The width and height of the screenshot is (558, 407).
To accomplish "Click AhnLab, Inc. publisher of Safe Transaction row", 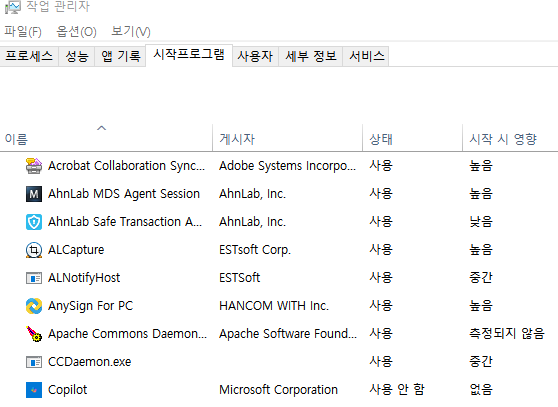I will pos(252,222).
